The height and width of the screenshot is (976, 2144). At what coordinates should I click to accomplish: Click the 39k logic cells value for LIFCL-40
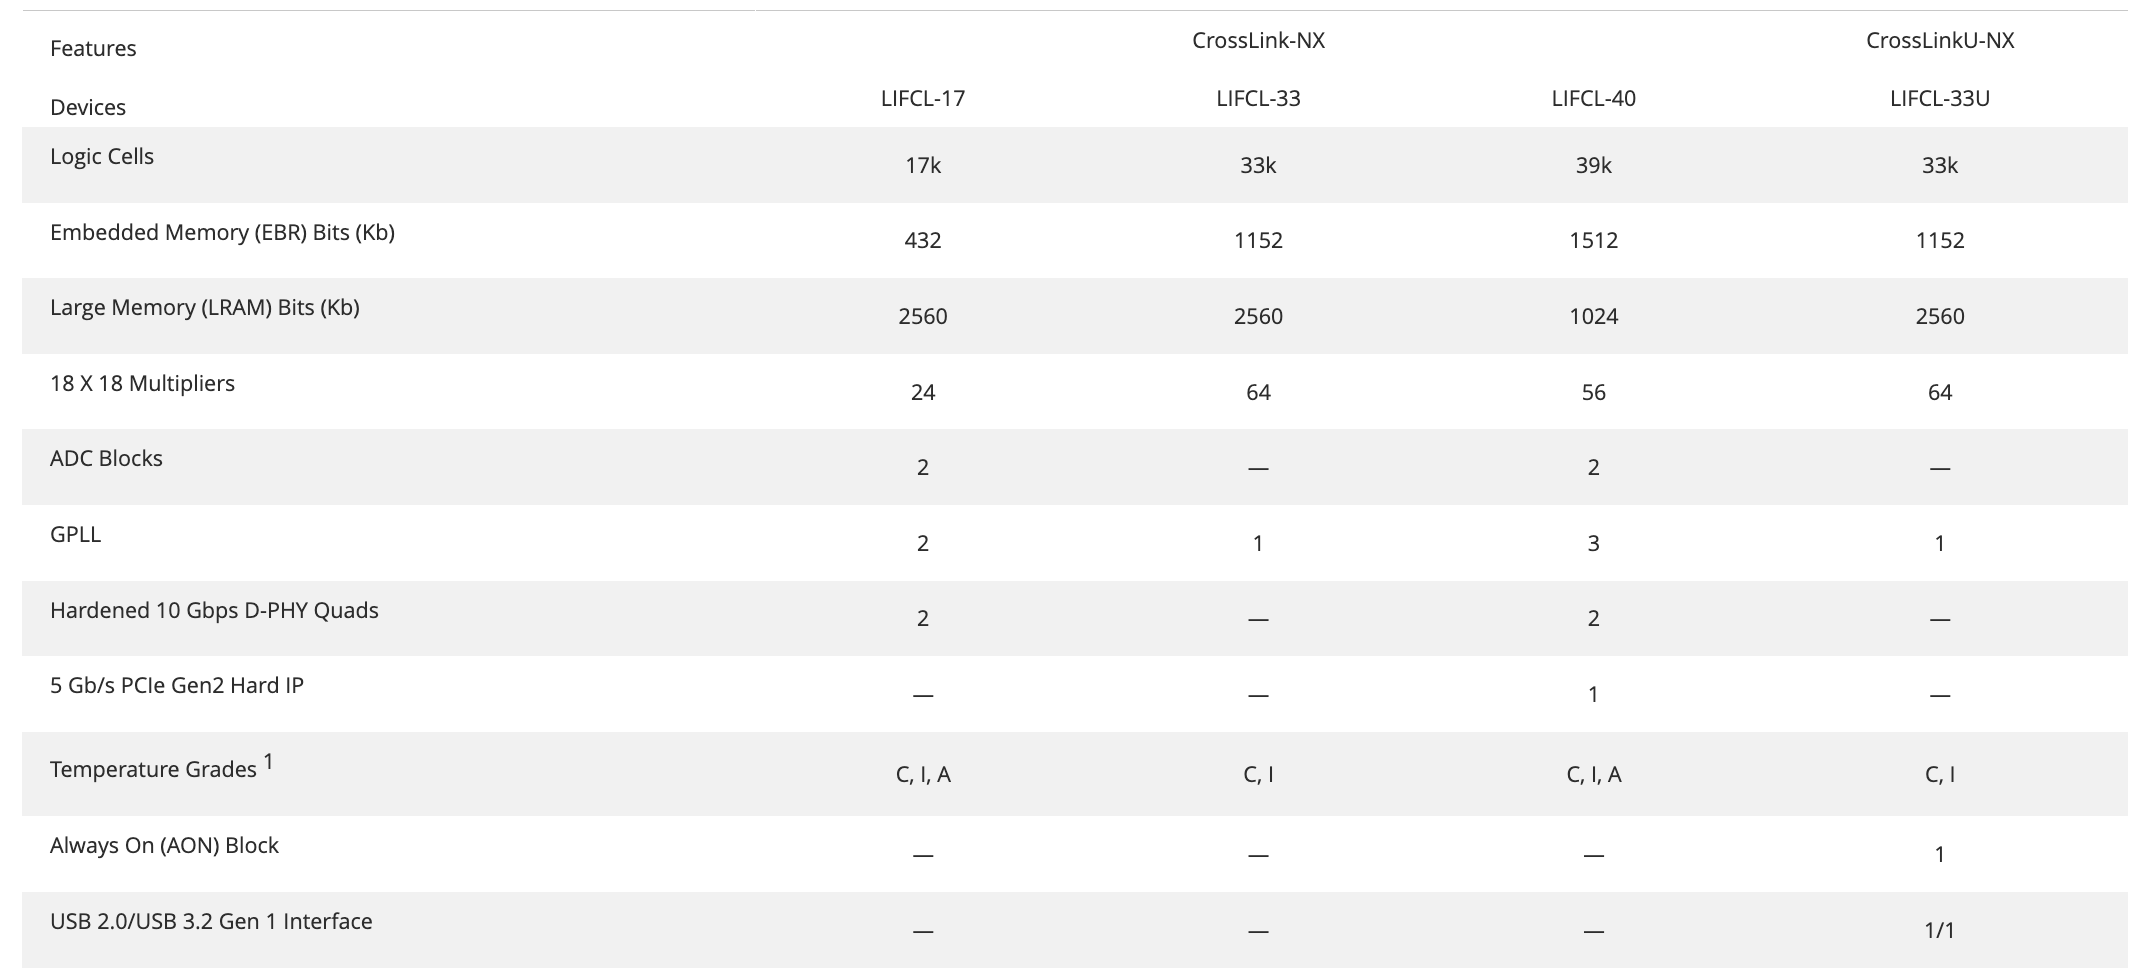tap(1594, 165)
